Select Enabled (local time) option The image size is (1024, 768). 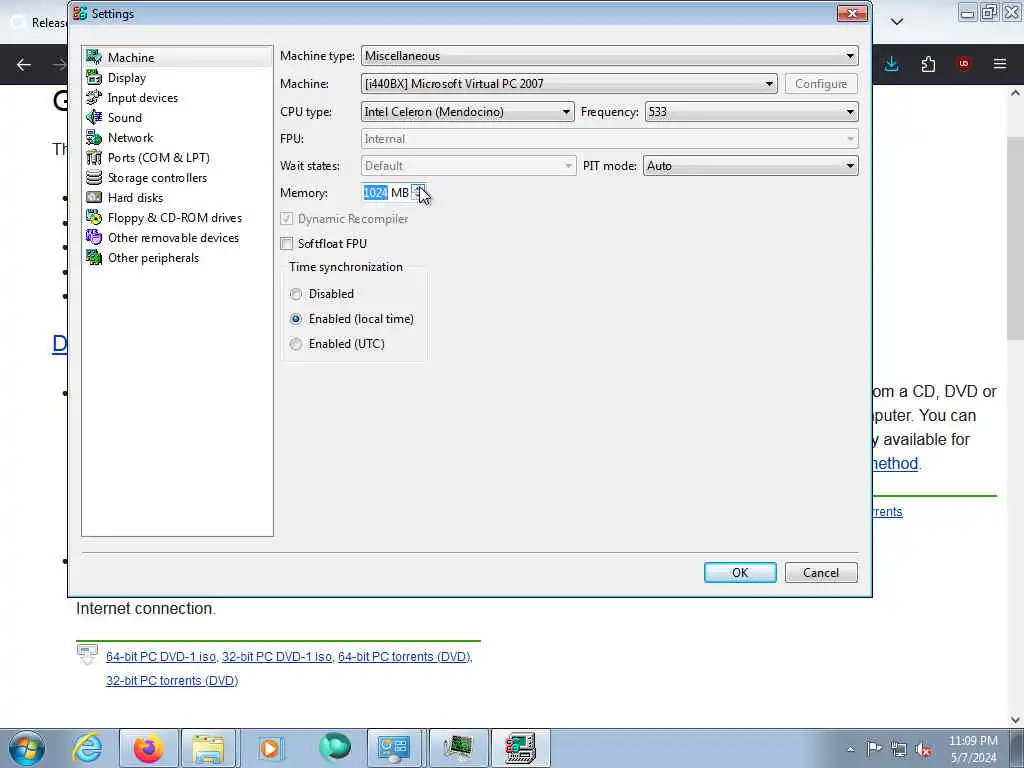pos(296,319)
